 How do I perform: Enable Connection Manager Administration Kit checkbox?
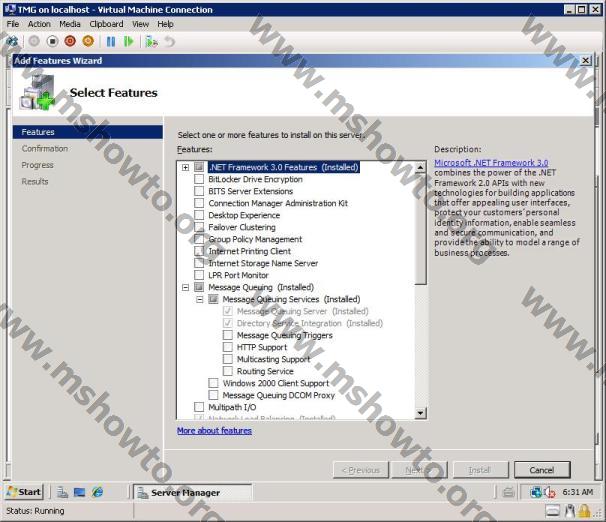tap(199, 203)
